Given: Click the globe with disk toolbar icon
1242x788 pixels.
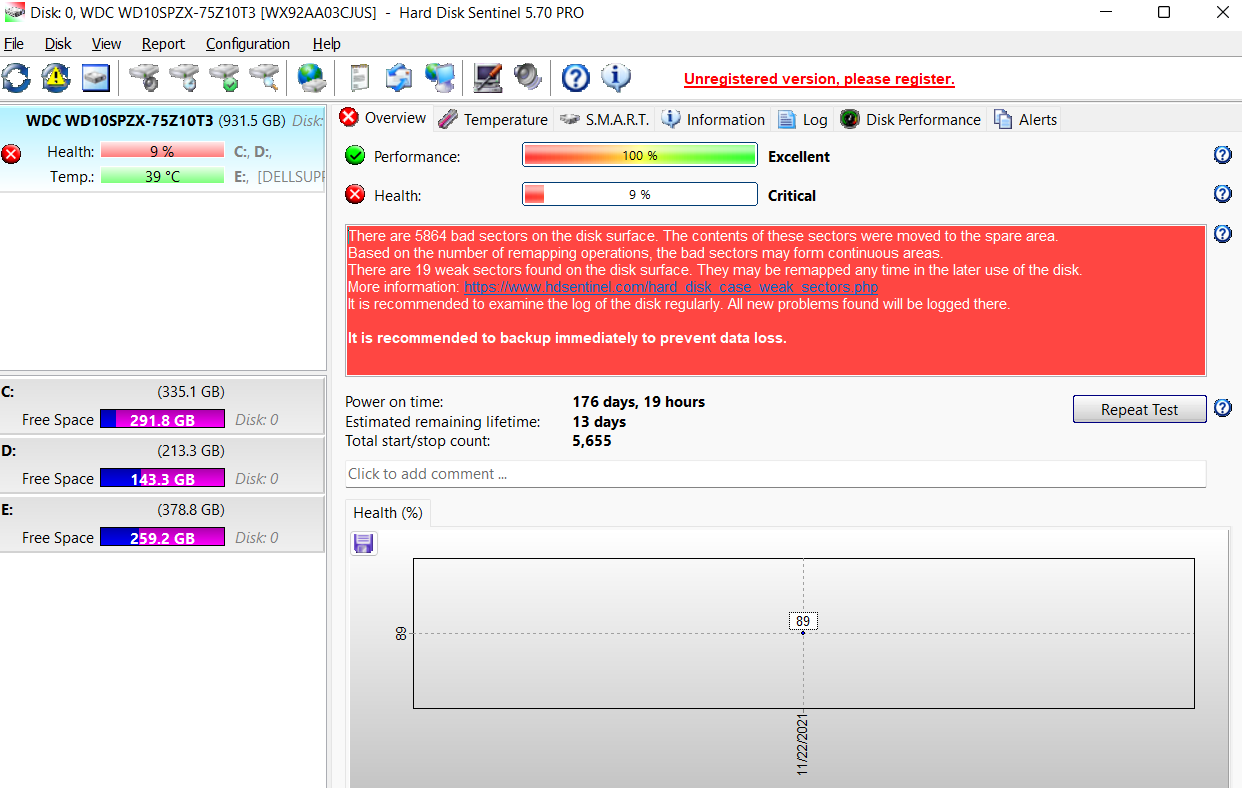Looking at the screenshot, I should pos(311,77).
